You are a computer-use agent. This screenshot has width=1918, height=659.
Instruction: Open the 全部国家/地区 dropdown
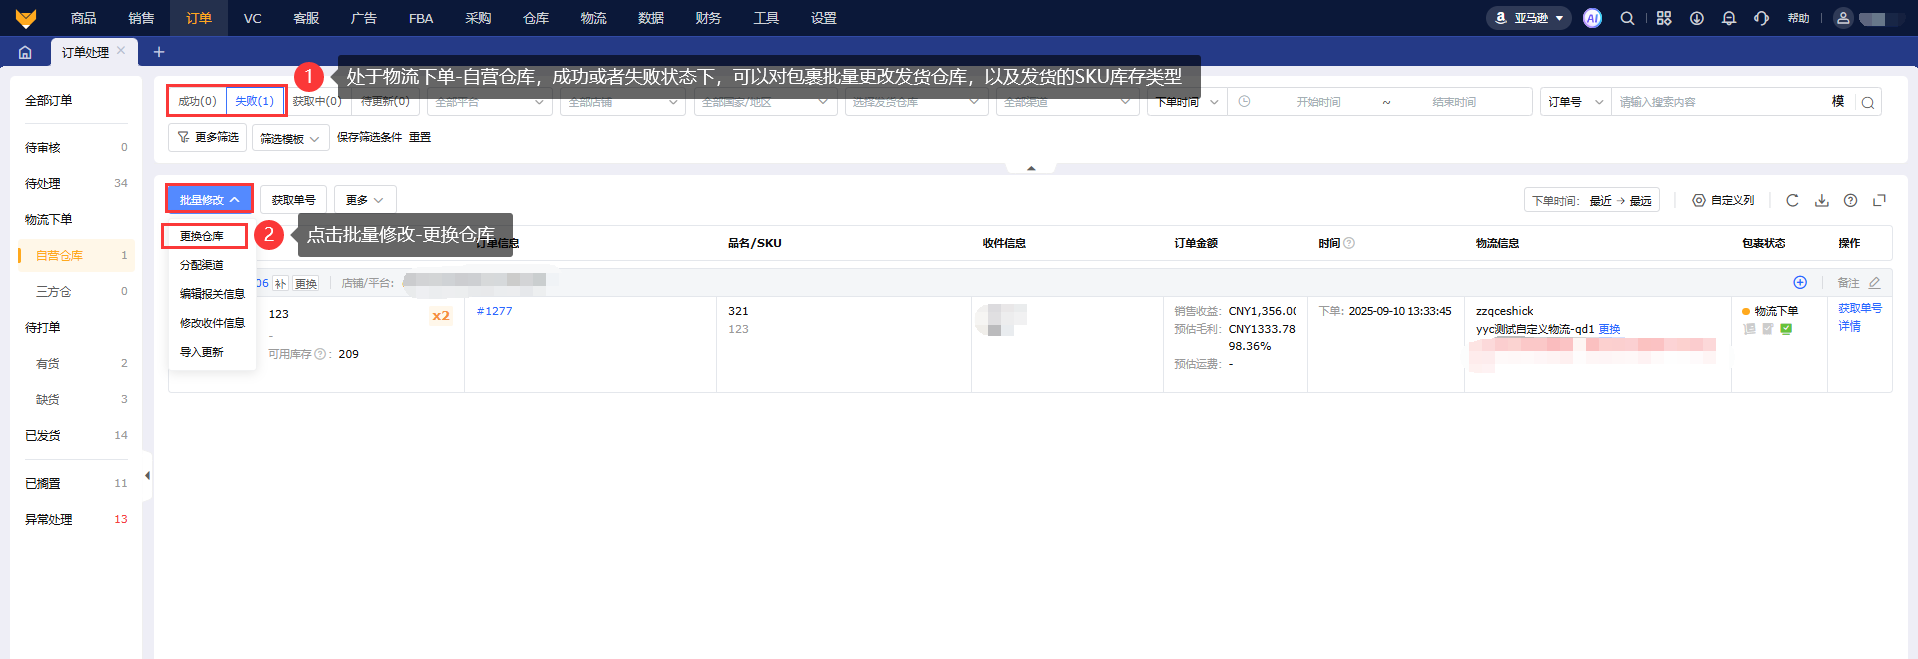coord(765,102)
